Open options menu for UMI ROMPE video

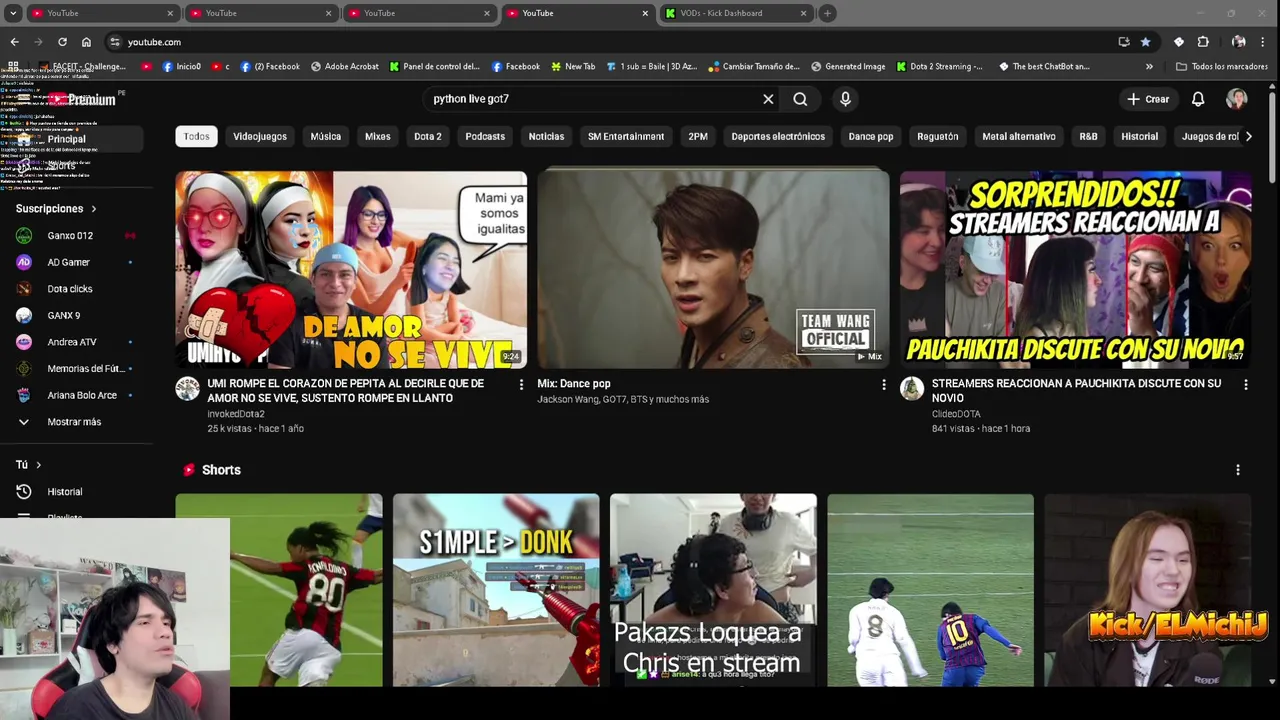[521, 384]
